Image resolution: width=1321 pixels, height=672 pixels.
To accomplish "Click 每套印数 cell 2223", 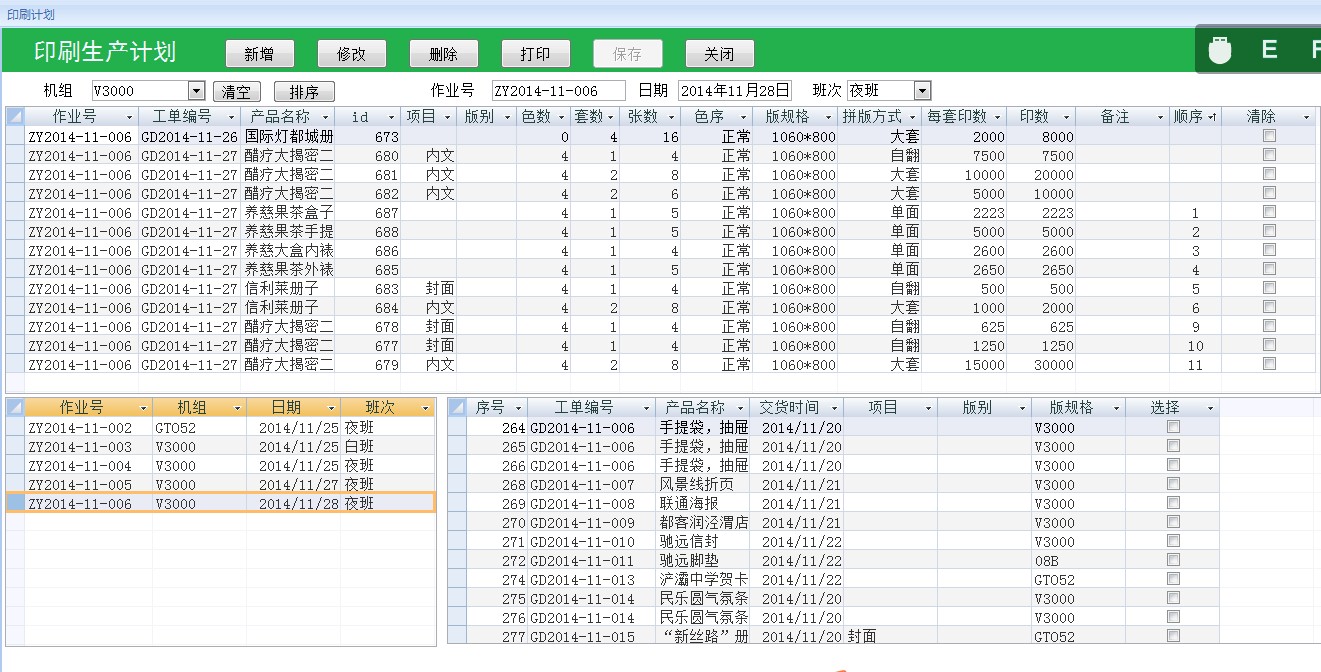I will [965, 212].
